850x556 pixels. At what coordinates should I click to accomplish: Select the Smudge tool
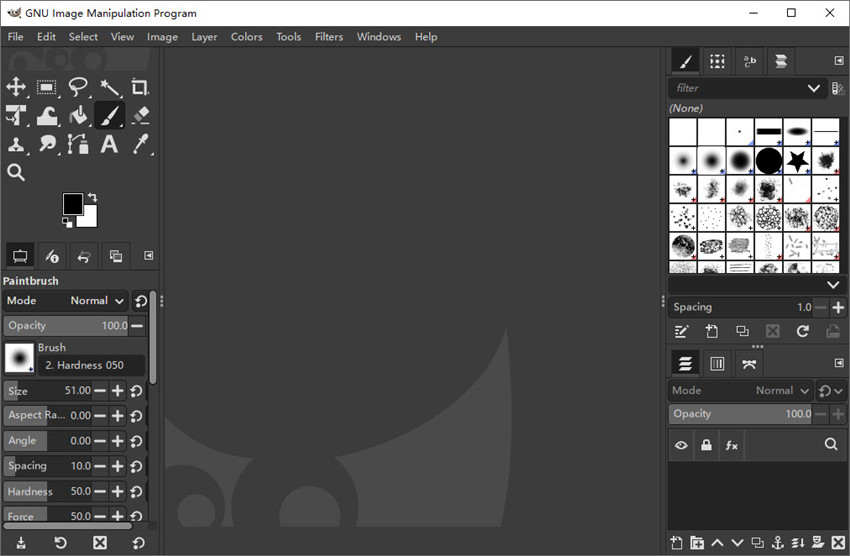47,144
